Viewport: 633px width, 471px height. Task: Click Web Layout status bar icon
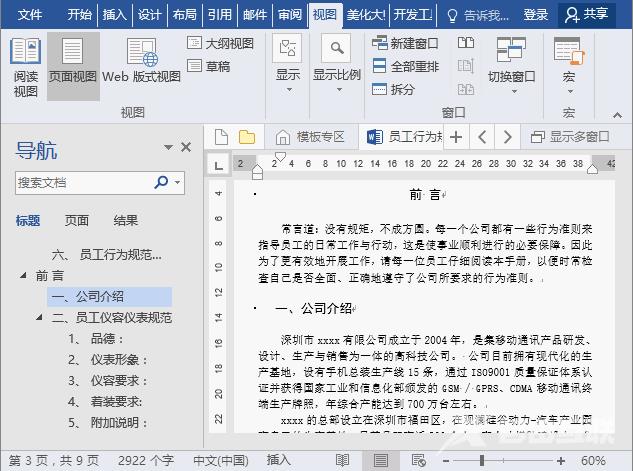click(x=419, y=460)
